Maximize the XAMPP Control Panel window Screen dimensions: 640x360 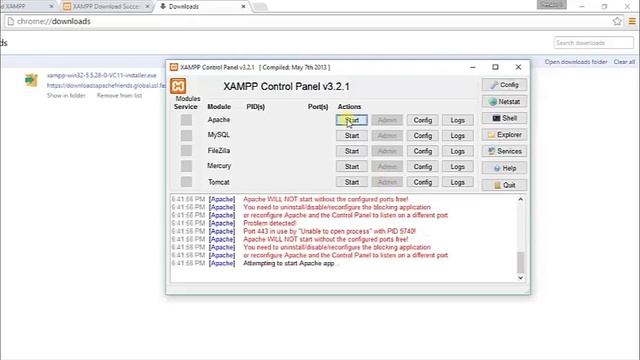(495, 67)
